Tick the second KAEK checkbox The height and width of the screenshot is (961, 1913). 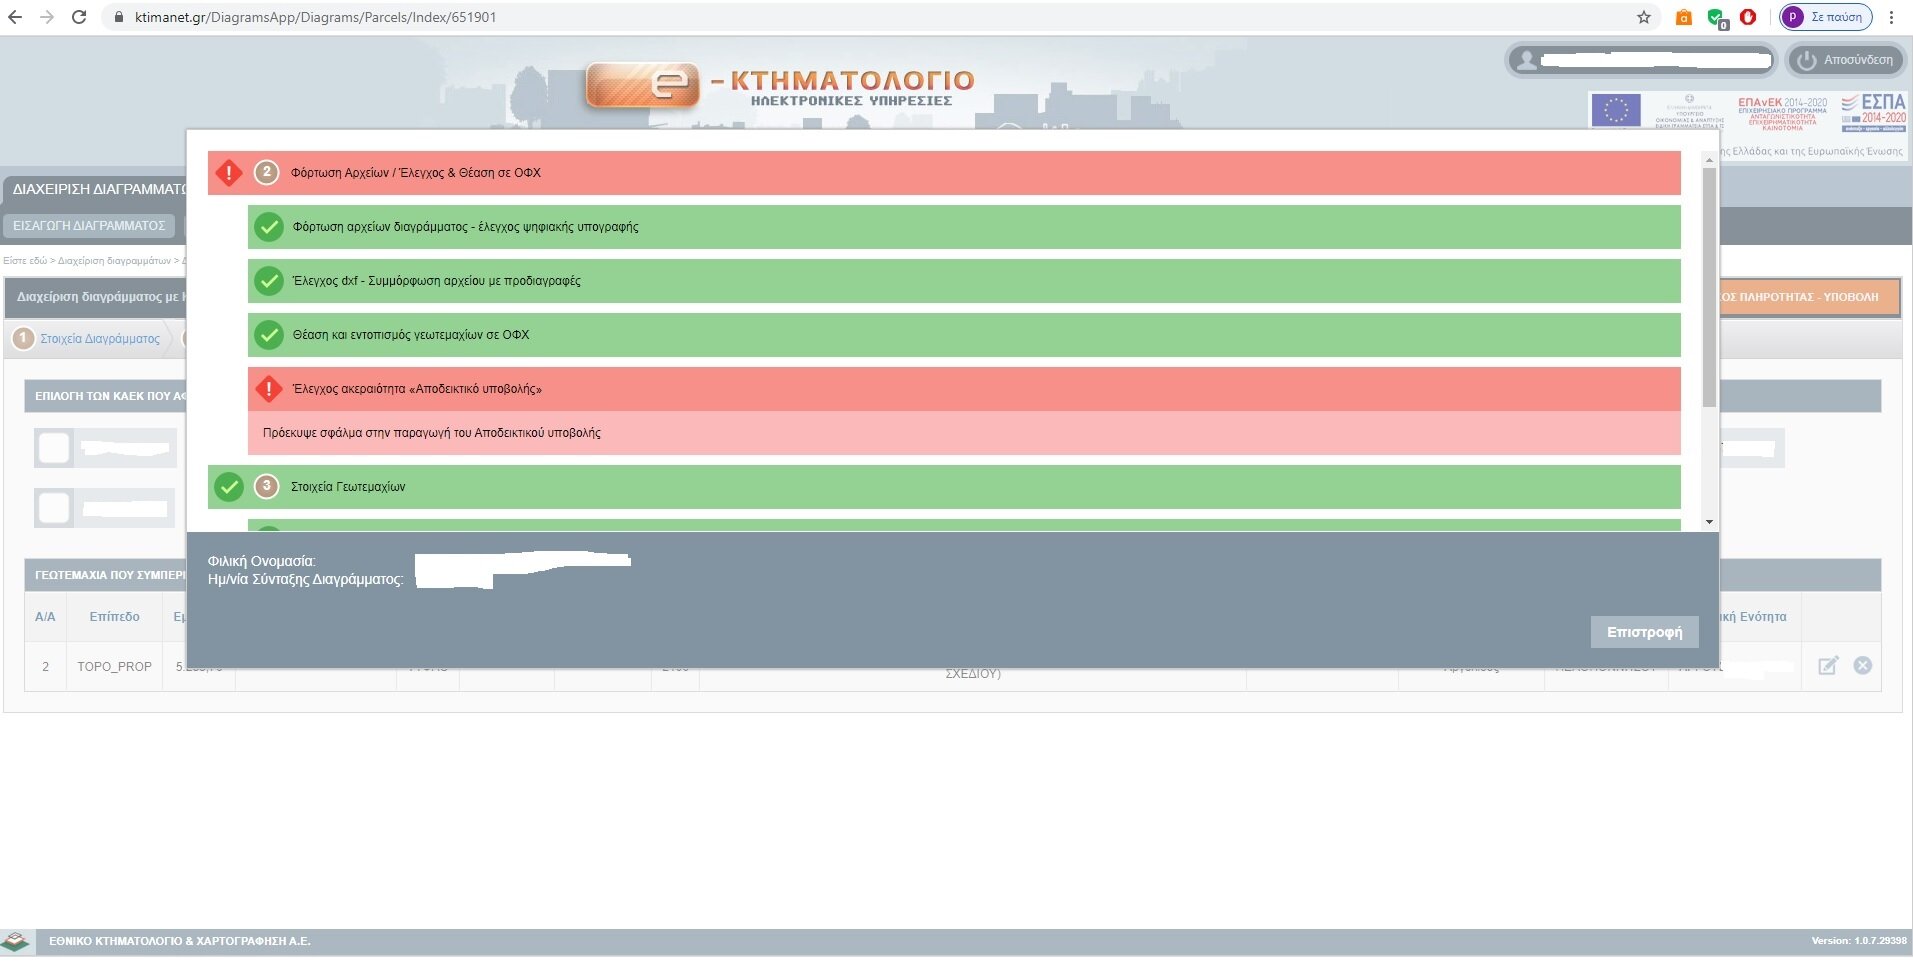(54, 508)
